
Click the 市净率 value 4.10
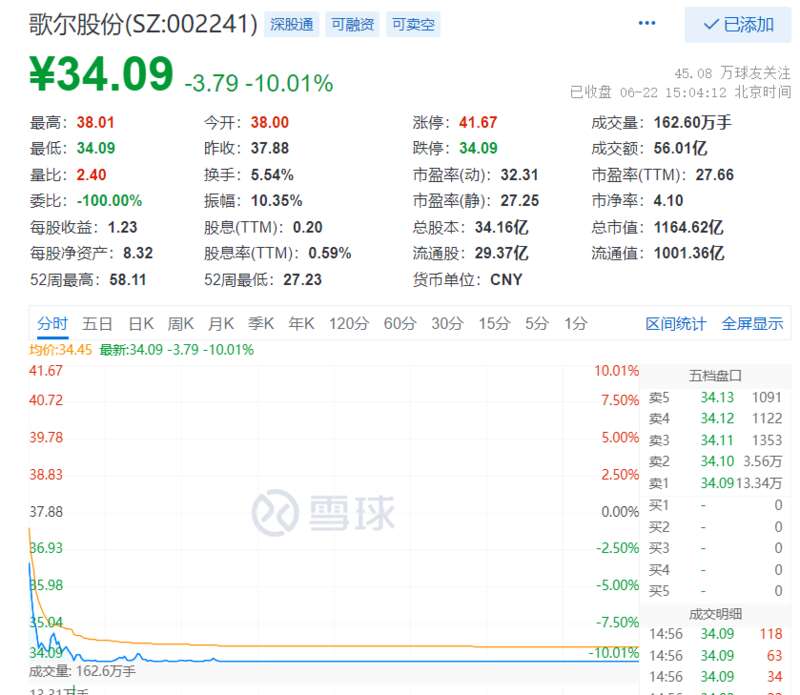[668, 201]
